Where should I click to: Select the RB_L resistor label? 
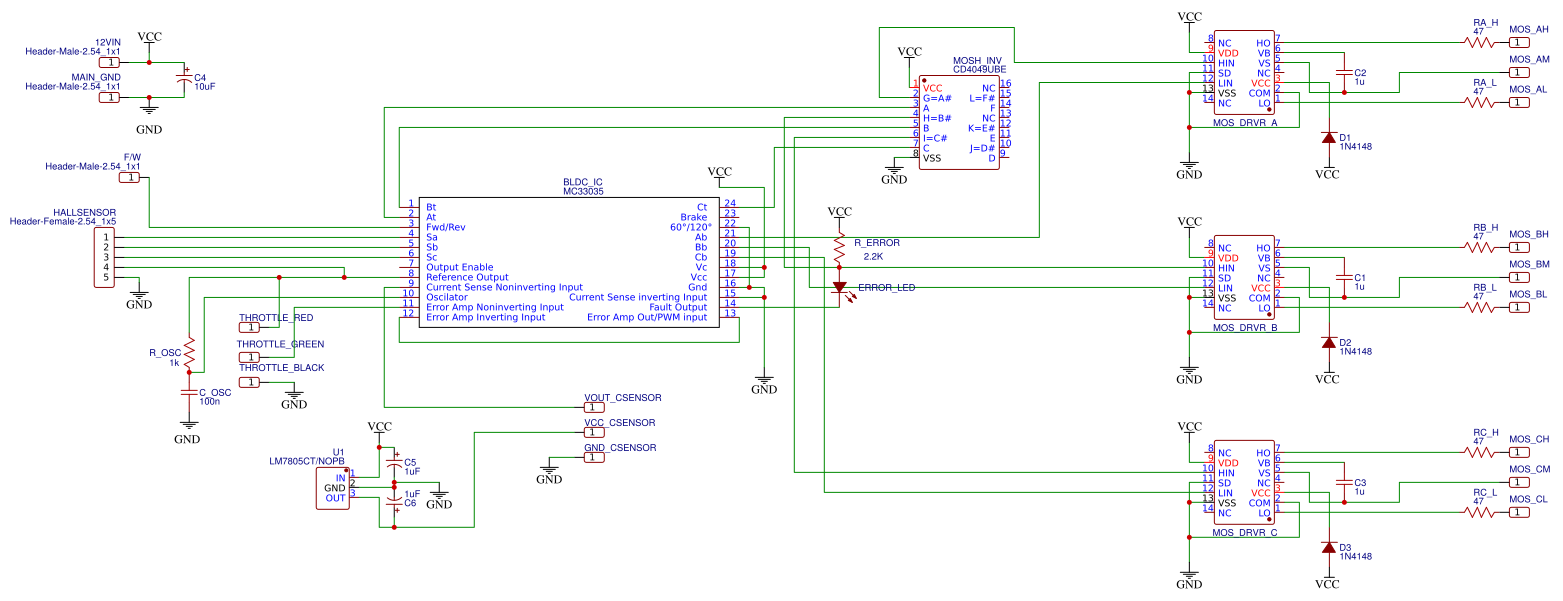coord(1485,287)
